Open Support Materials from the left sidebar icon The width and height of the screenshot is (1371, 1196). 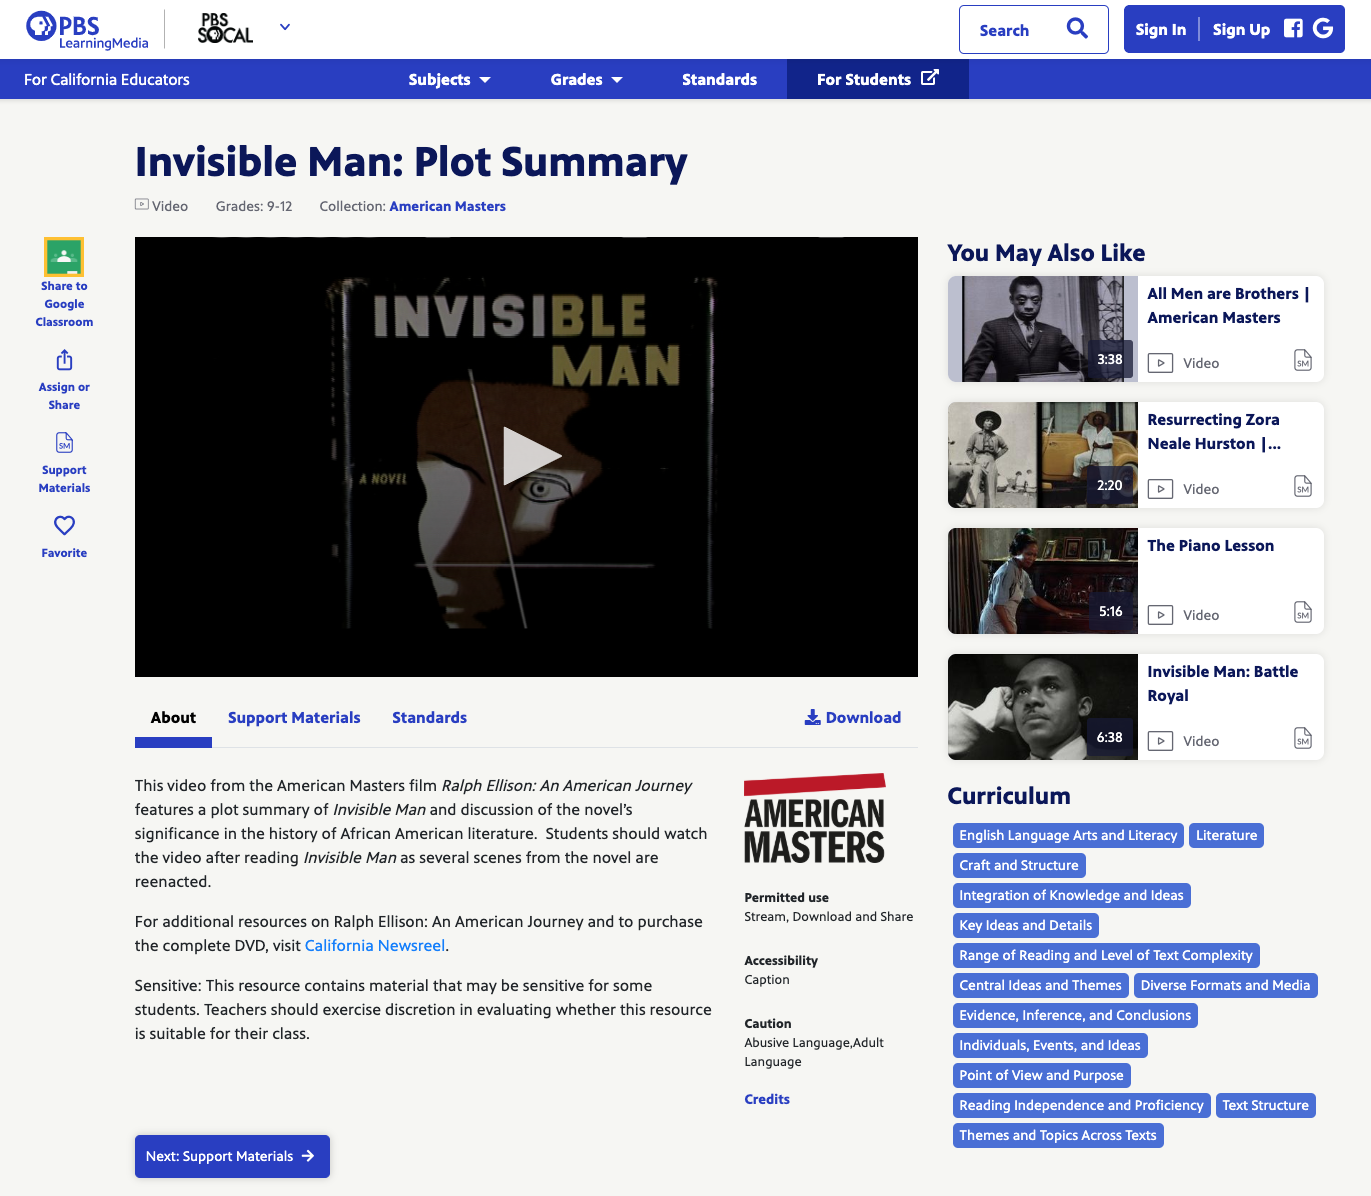(63, 443)
